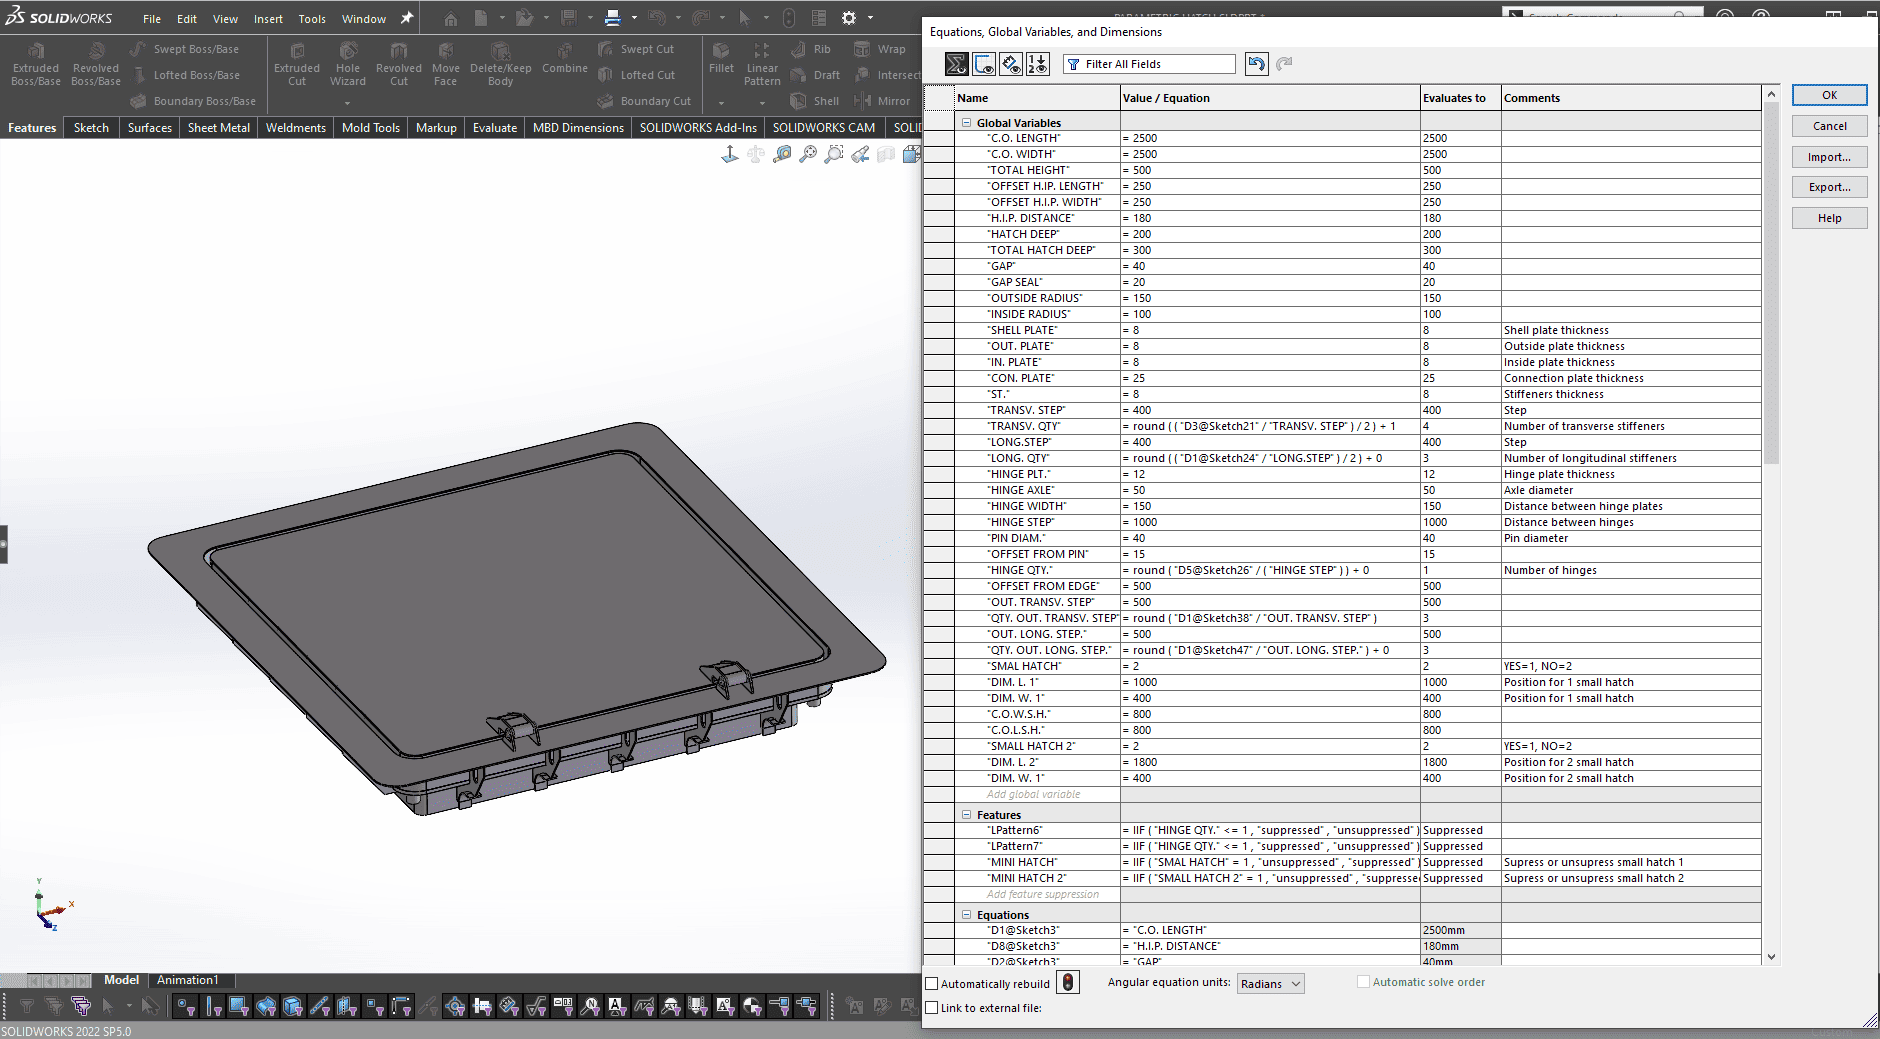Viewport: 1880px width, 1039px height.
Task: Check the Link to external file option
Action: pyautogui.click(x=932, y=1008)
